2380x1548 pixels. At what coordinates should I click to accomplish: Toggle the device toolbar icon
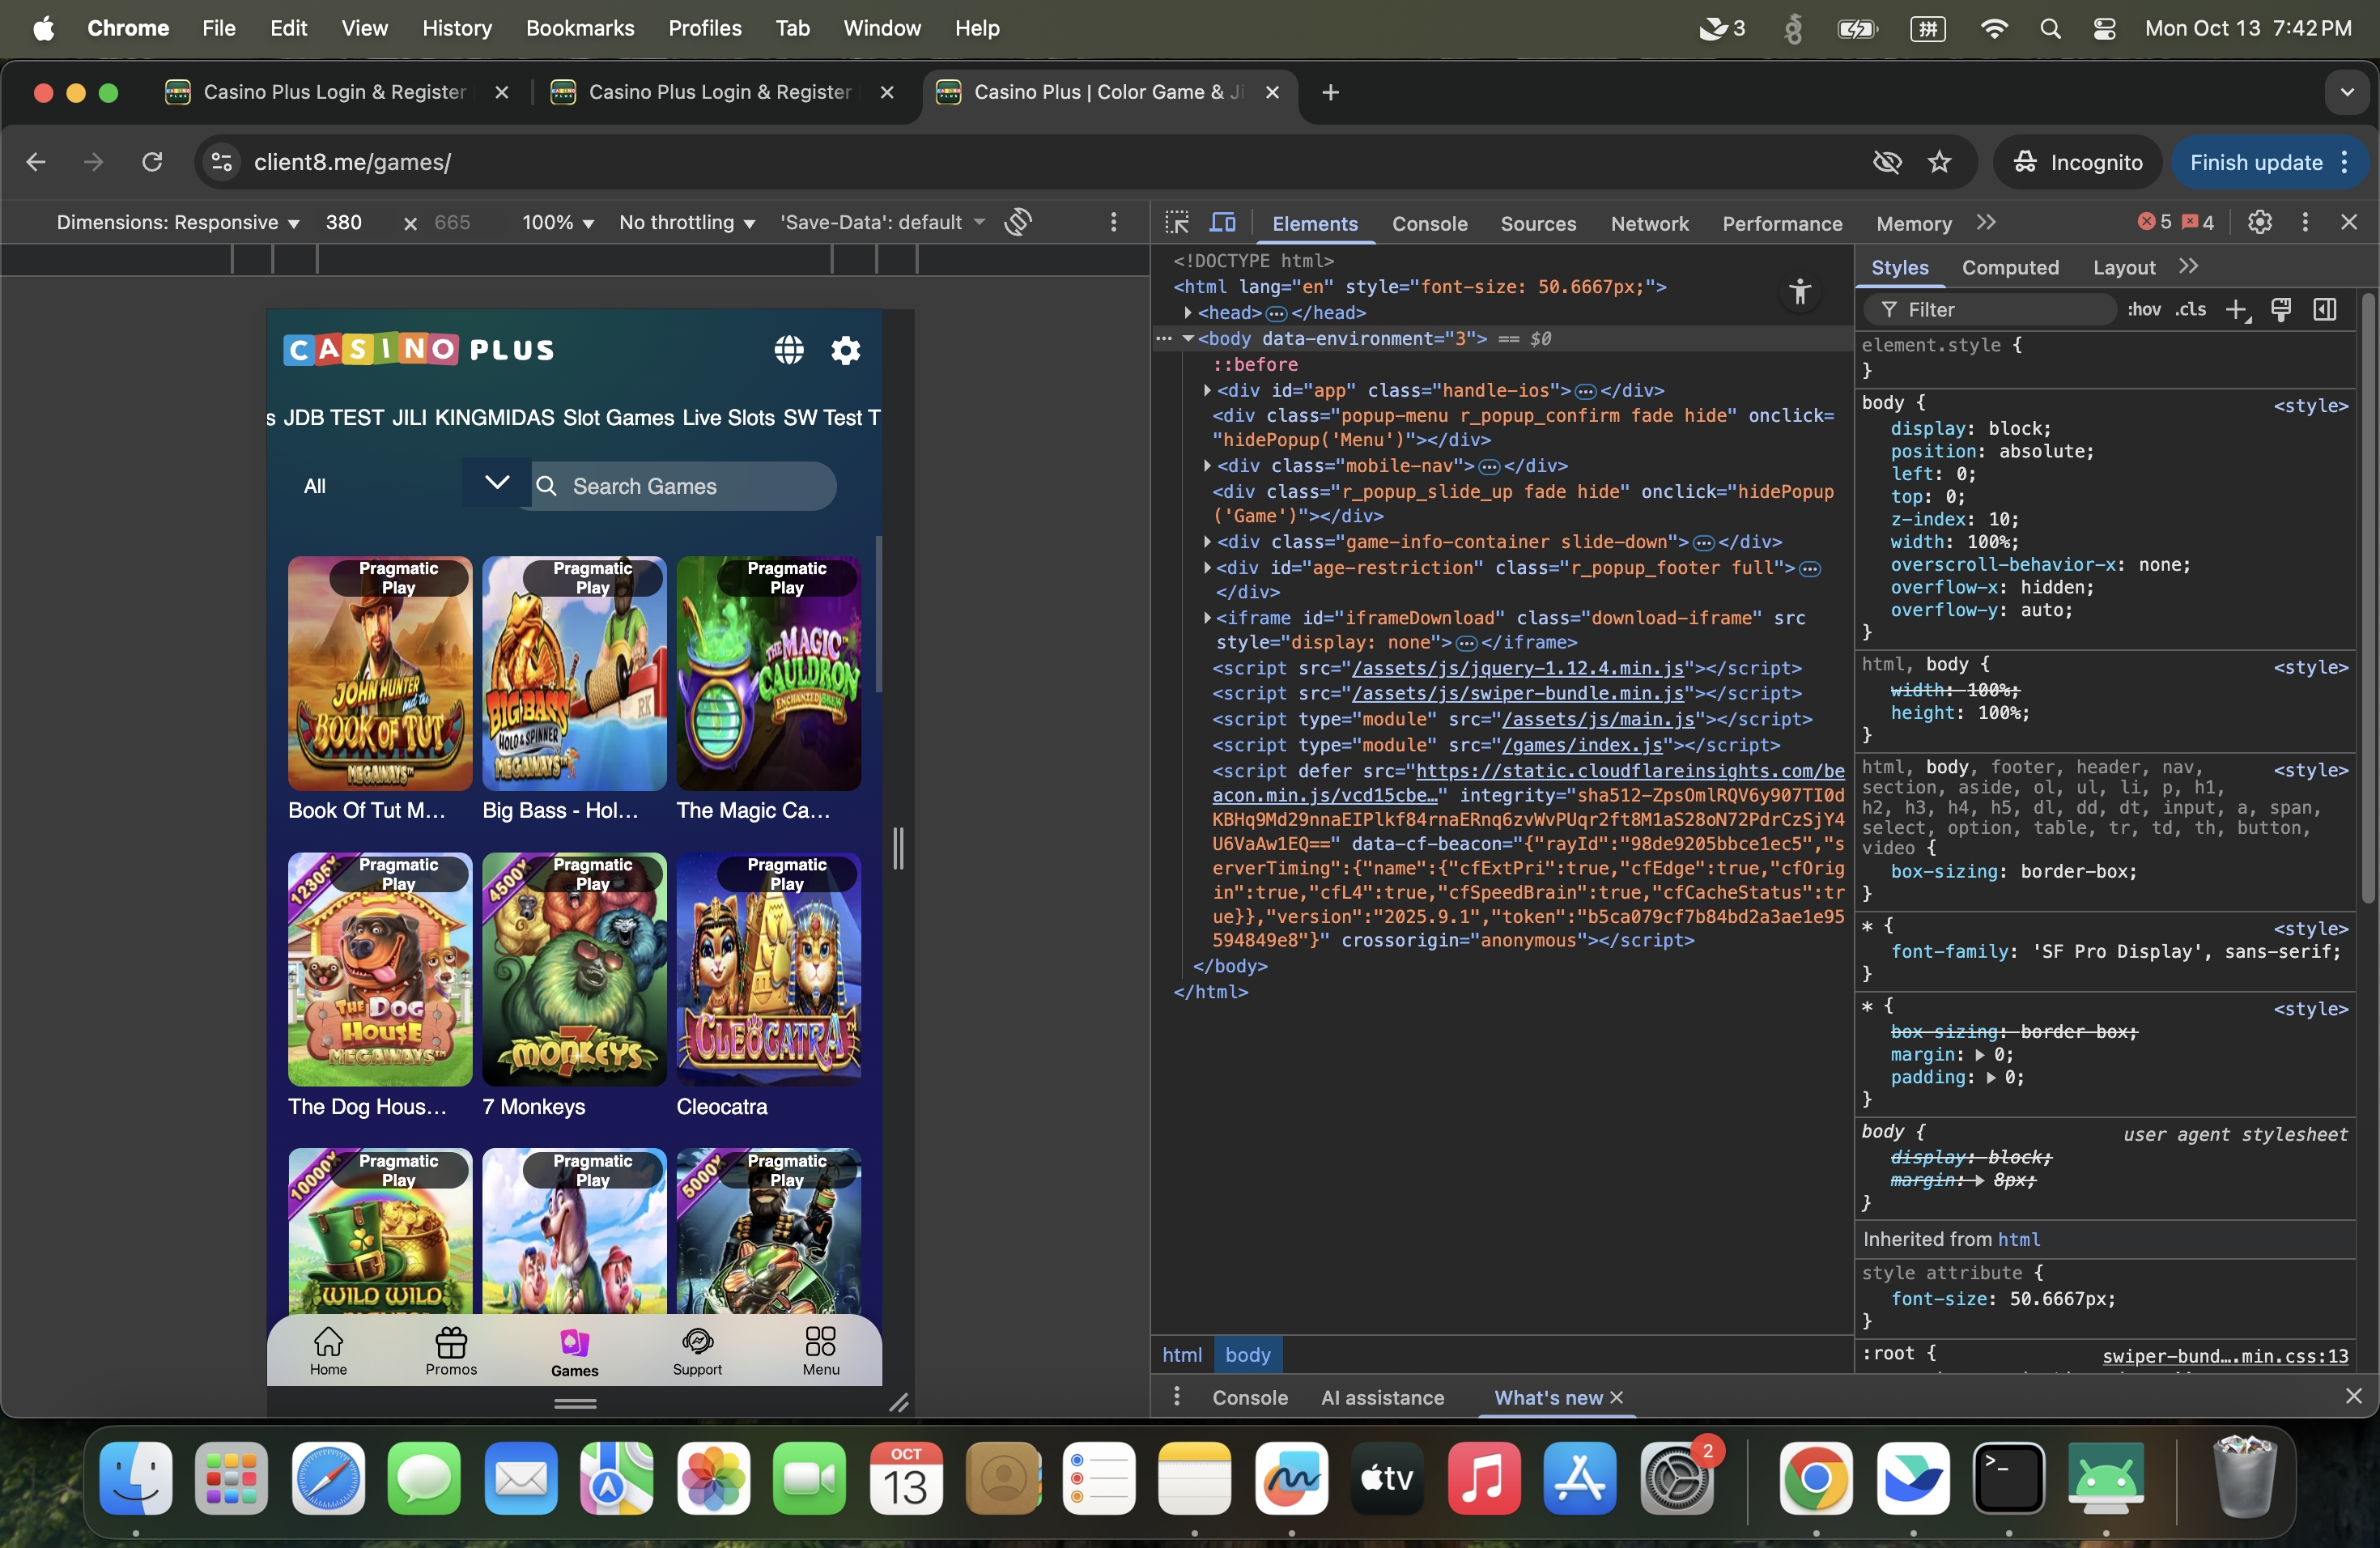tap(1223, 222)
